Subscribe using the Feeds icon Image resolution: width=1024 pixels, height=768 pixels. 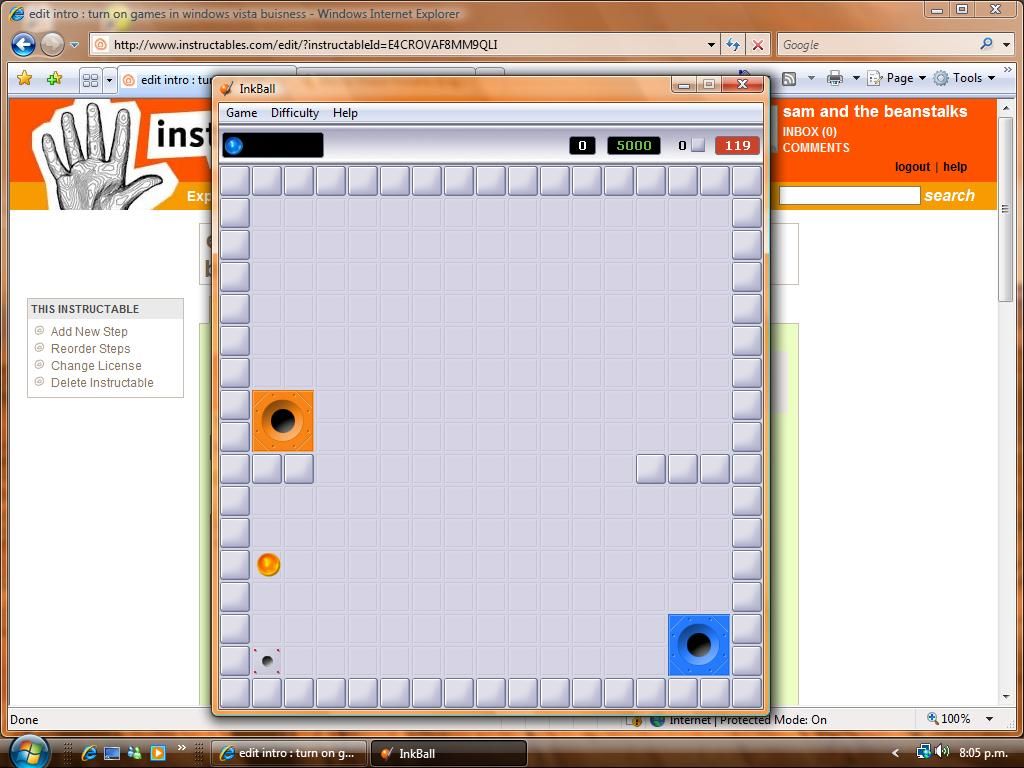[789, 78]
